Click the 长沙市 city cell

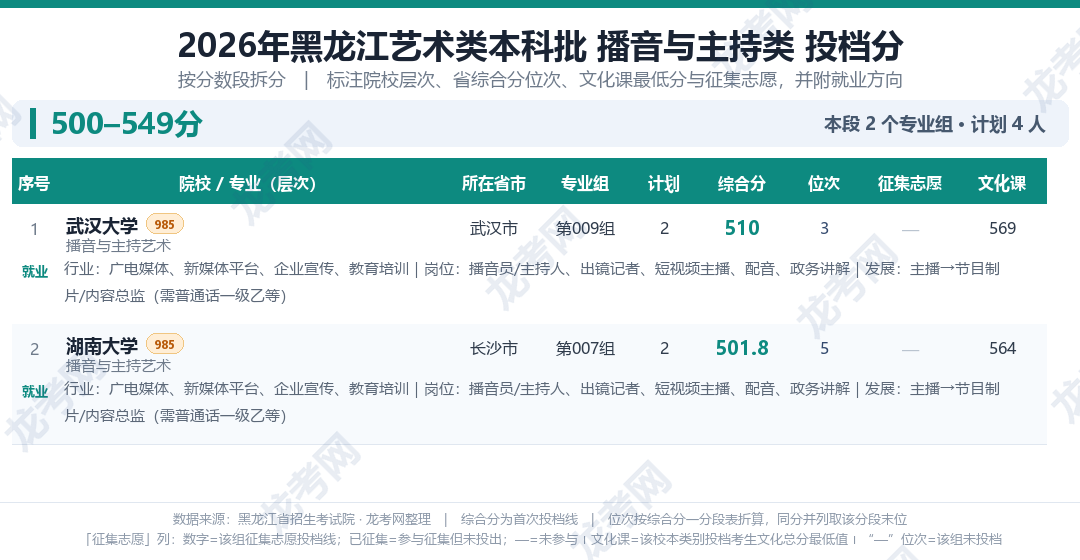click(494, 348)
